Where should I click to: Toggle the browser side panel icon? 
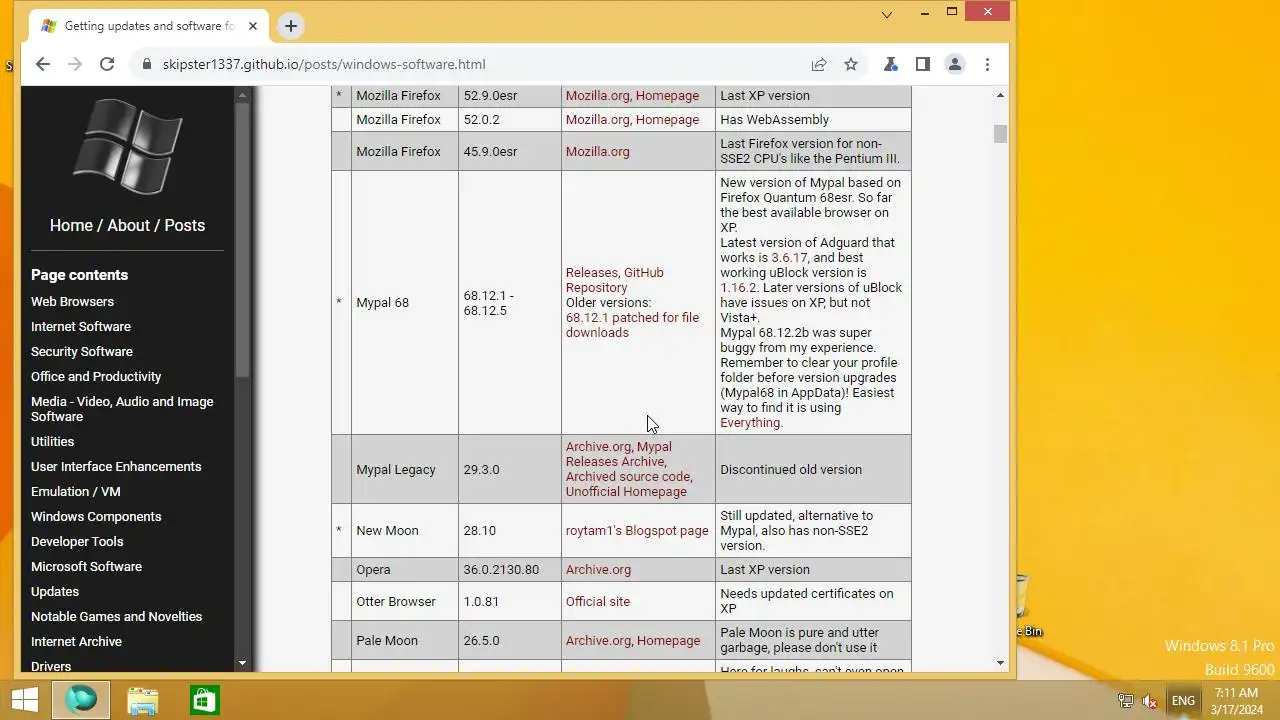pos(923,64)
